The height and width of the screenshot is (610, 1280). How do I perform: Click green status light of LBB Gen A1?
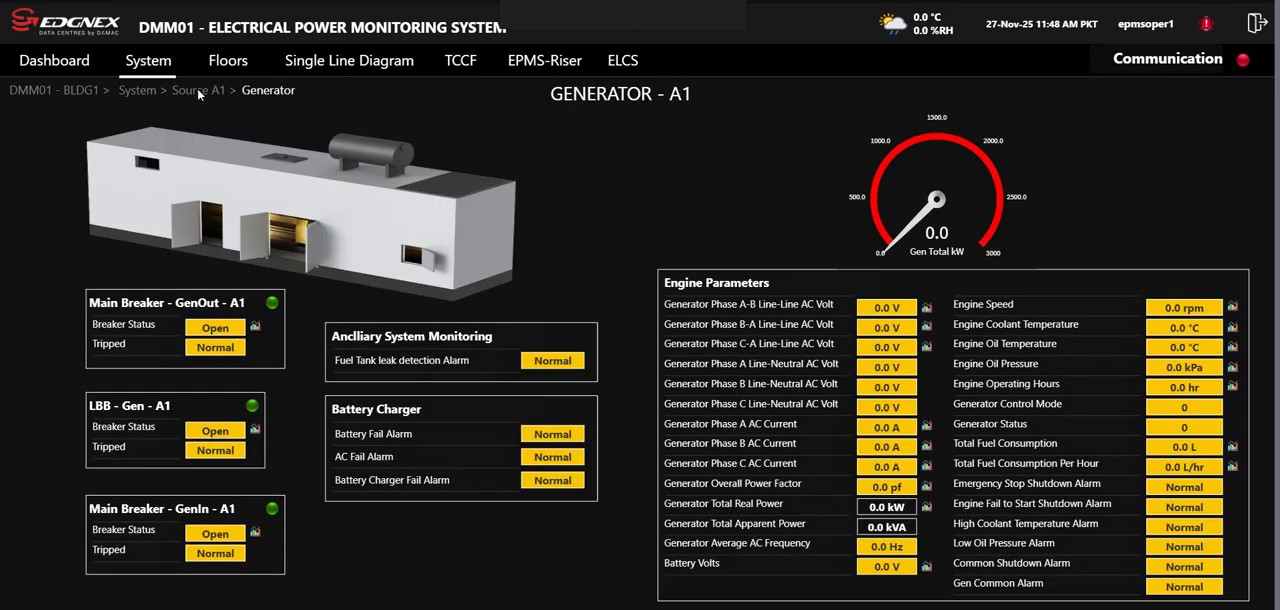click(x=252, y=405)
